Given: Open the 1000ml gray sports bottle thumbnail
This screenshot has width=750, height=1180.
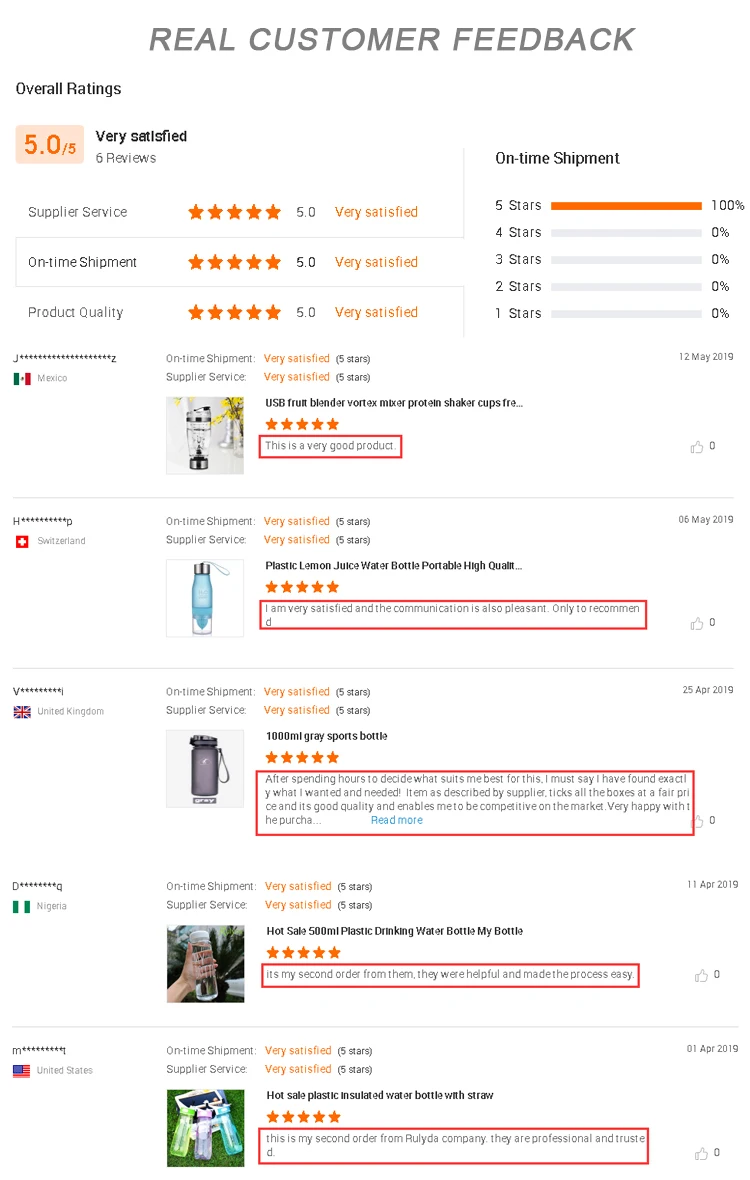Looking at the screenshot, I should [x=205, y=768].
